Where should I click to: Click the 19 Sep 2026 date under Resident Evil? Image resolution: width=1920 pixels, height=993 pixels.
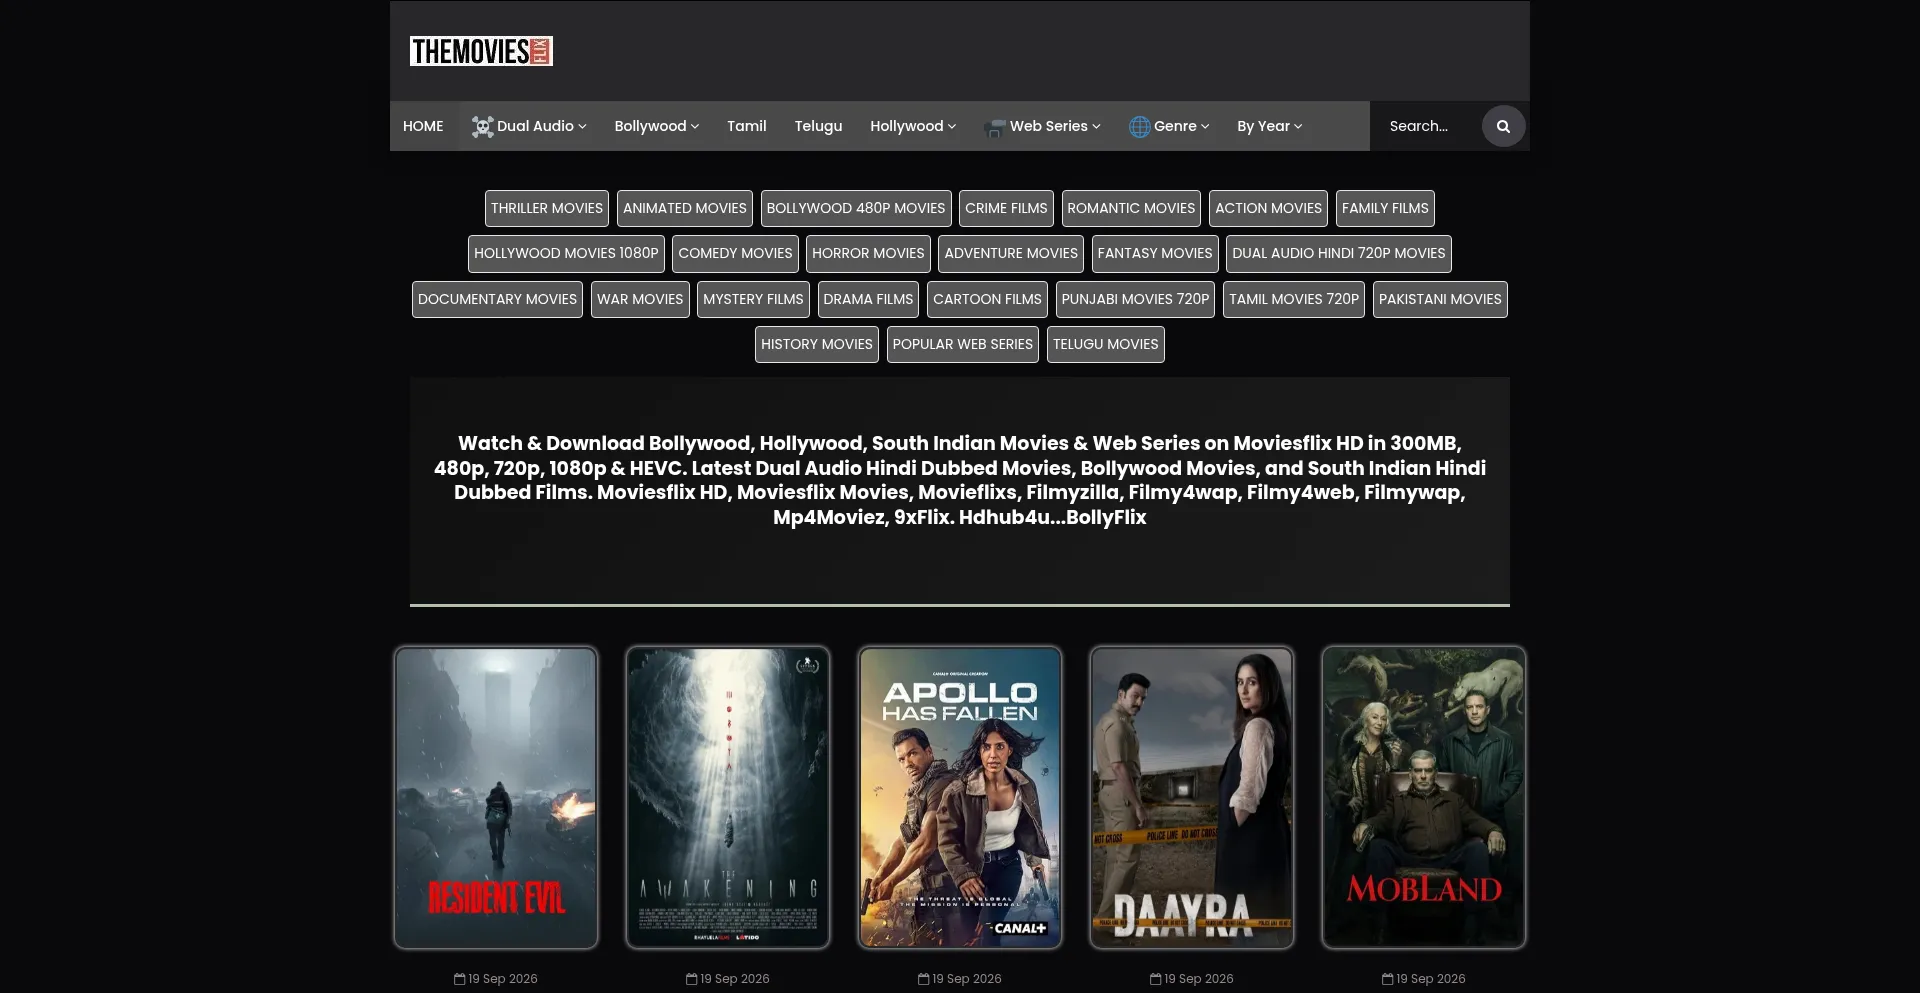[503, 979]
